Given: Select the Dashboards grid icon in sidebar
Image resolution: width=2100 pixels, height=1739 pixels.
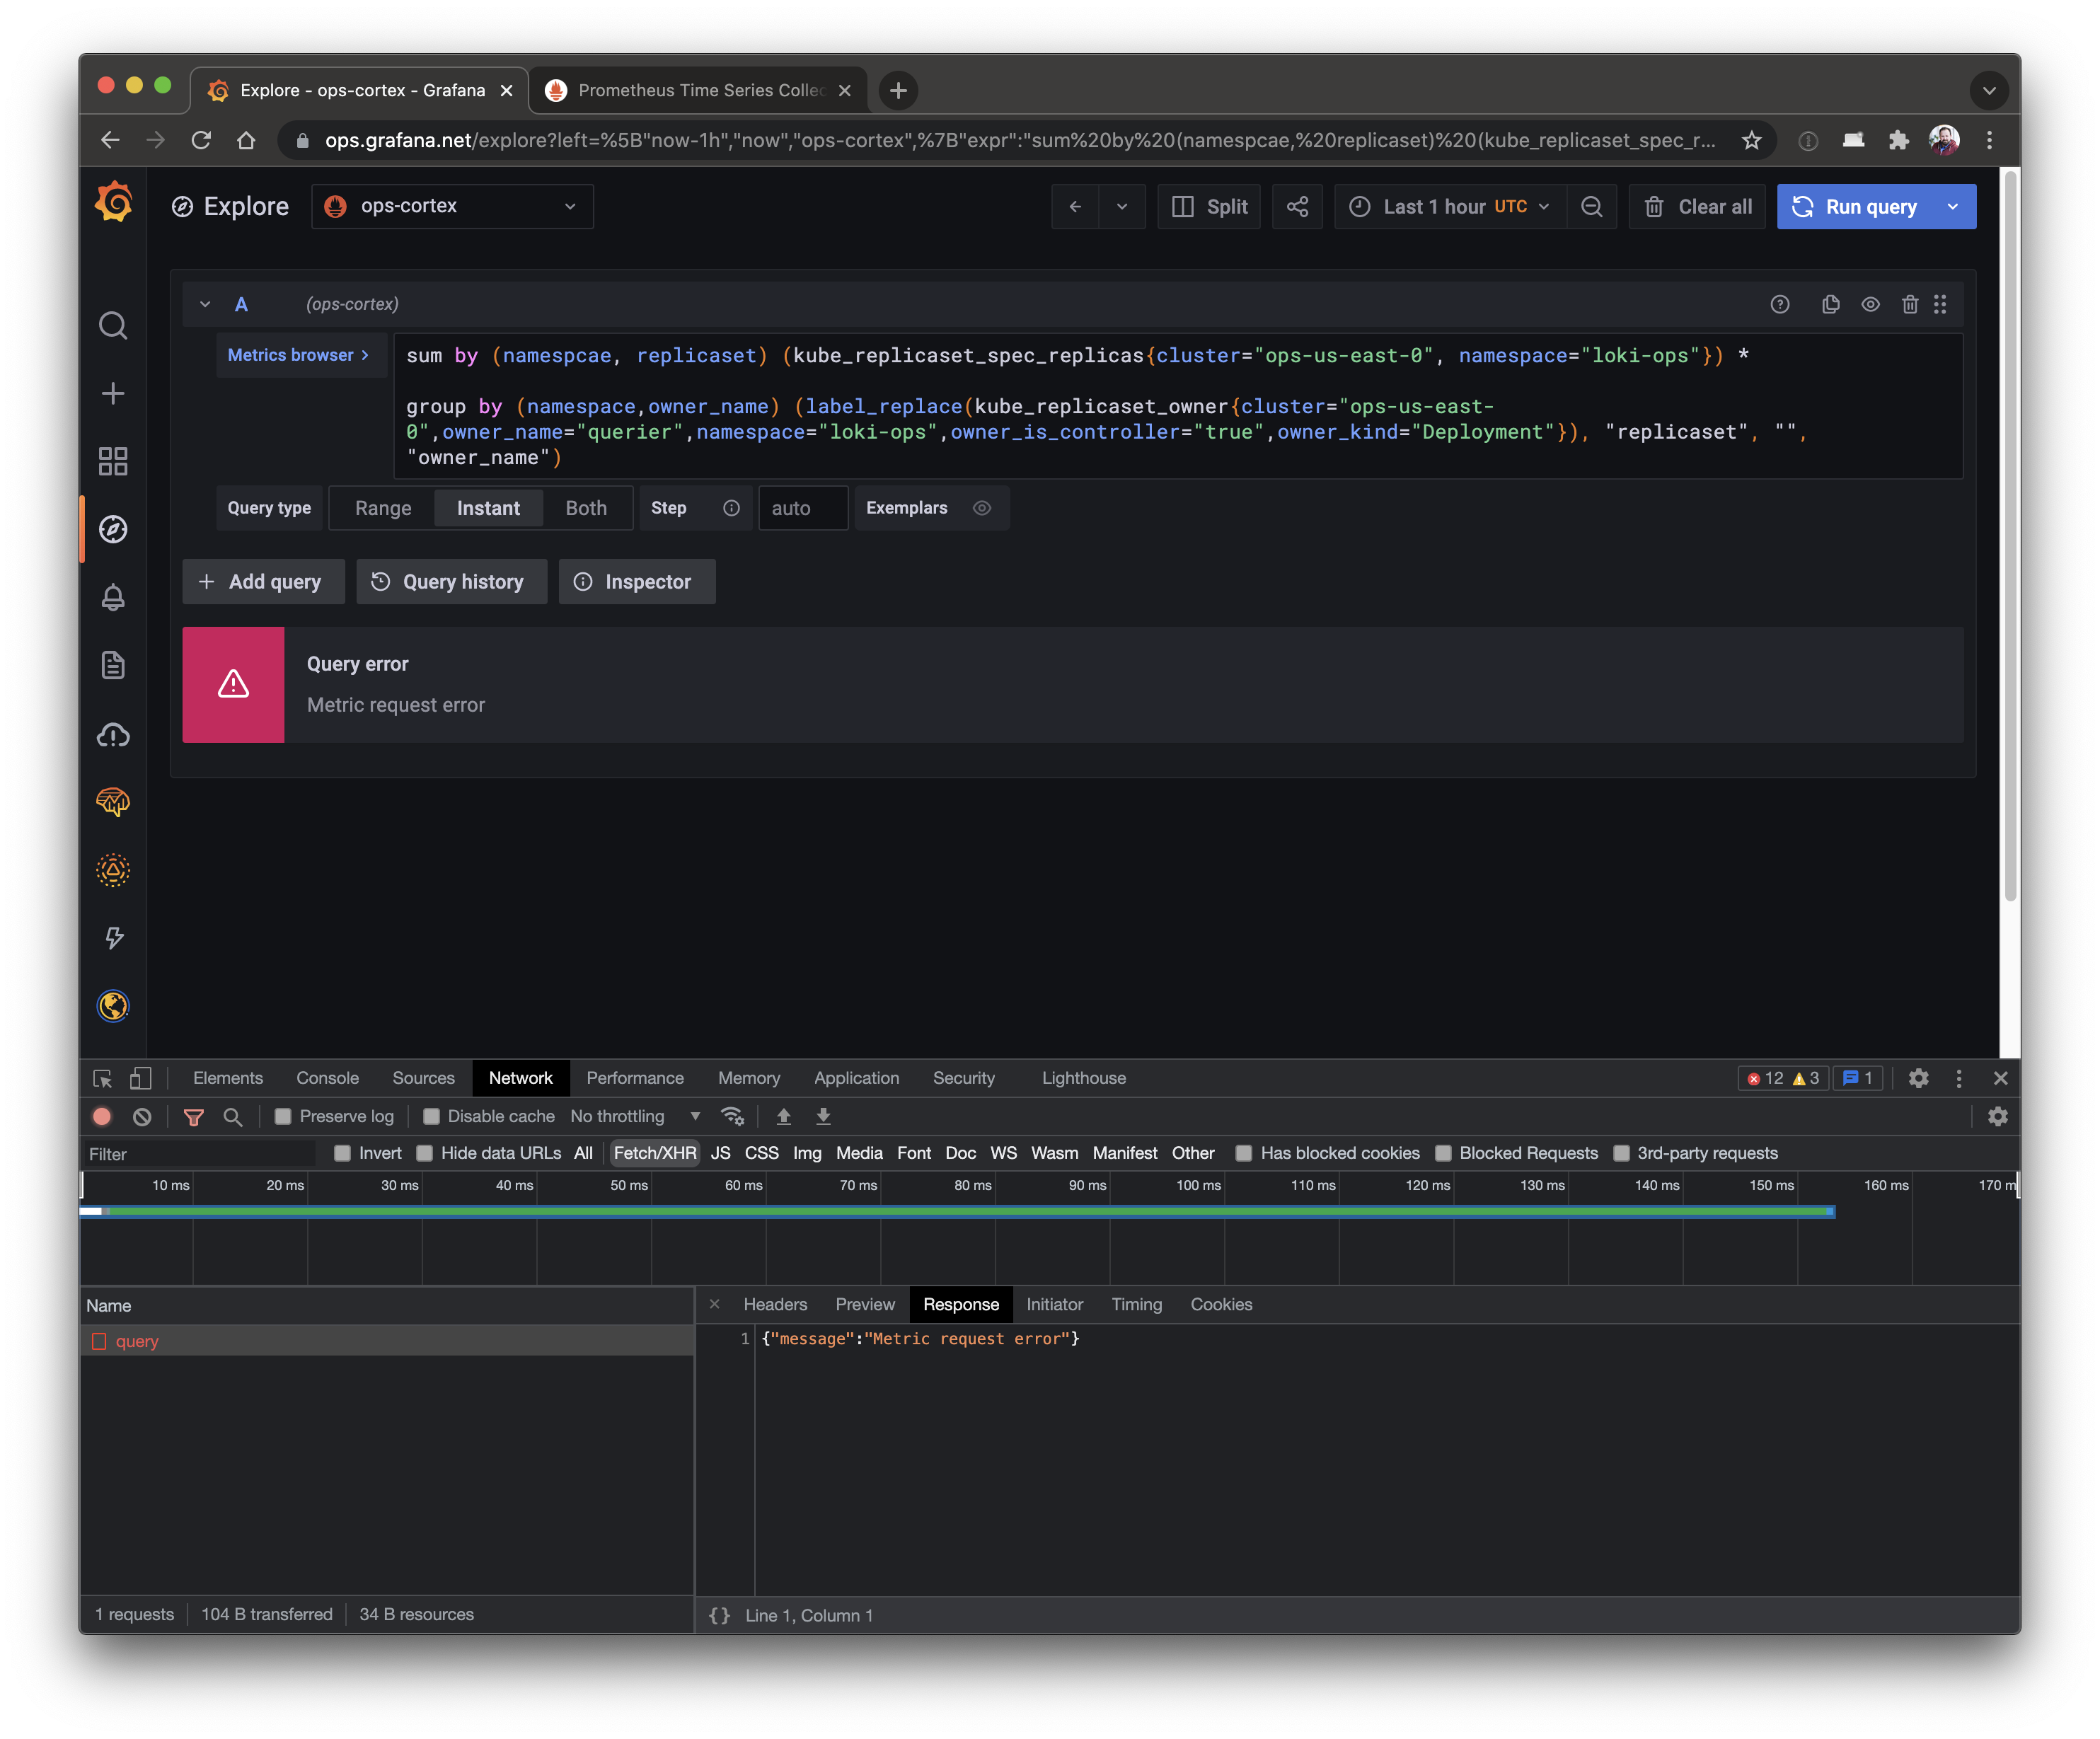Looking at the screenshot, I should pyautogui.click(x=113, y=461).
